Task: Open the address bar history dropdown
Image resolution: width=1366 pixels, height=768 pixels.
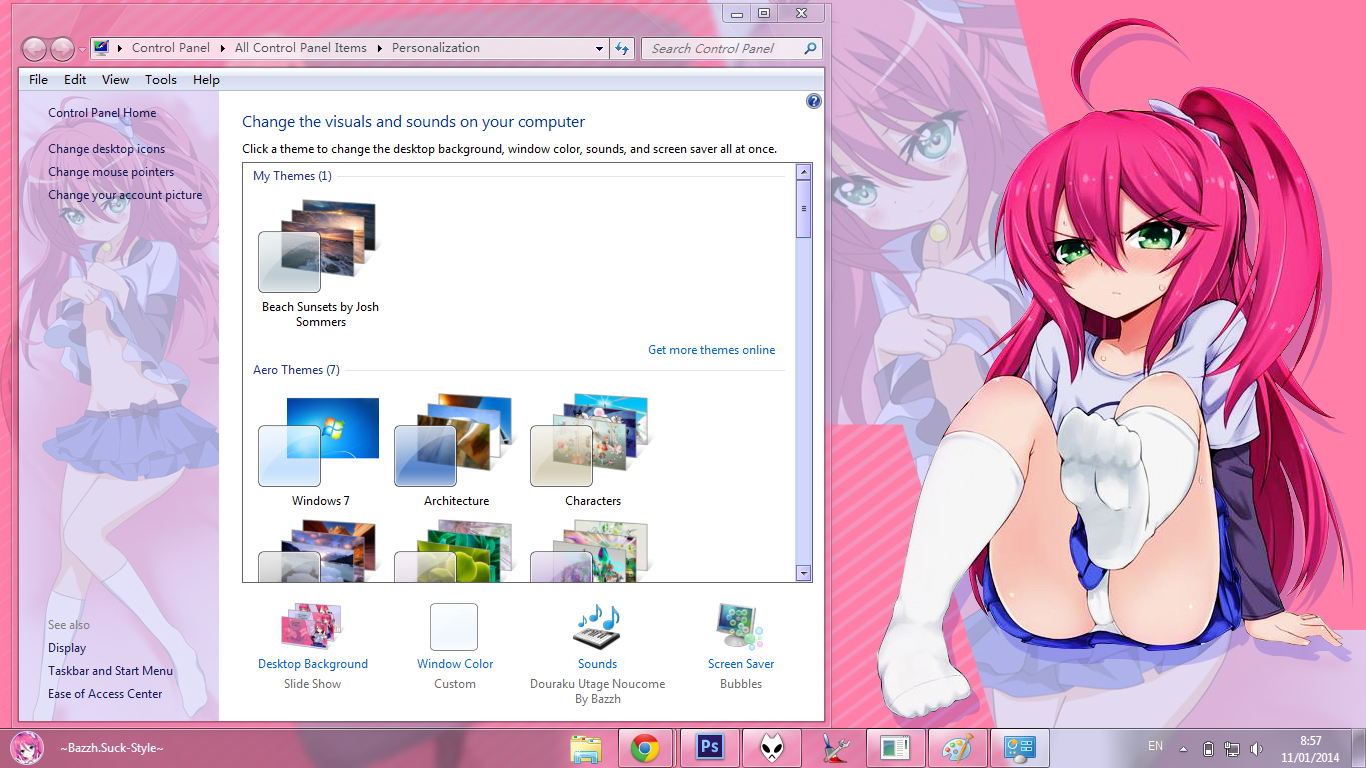Action: click(599, 48)
